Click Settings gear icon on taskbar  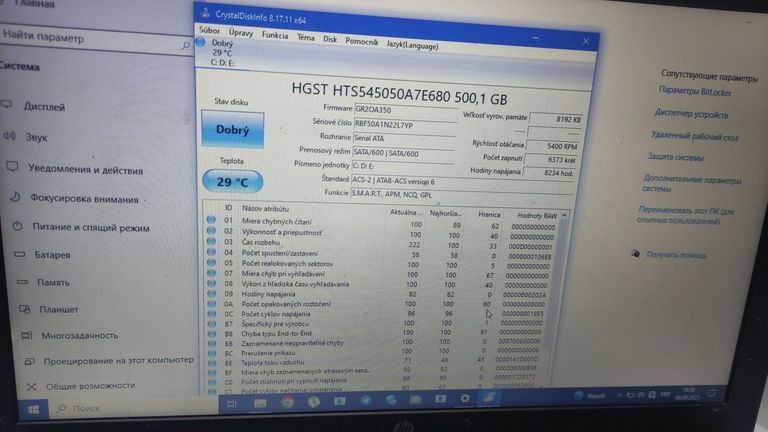point(464,398)
